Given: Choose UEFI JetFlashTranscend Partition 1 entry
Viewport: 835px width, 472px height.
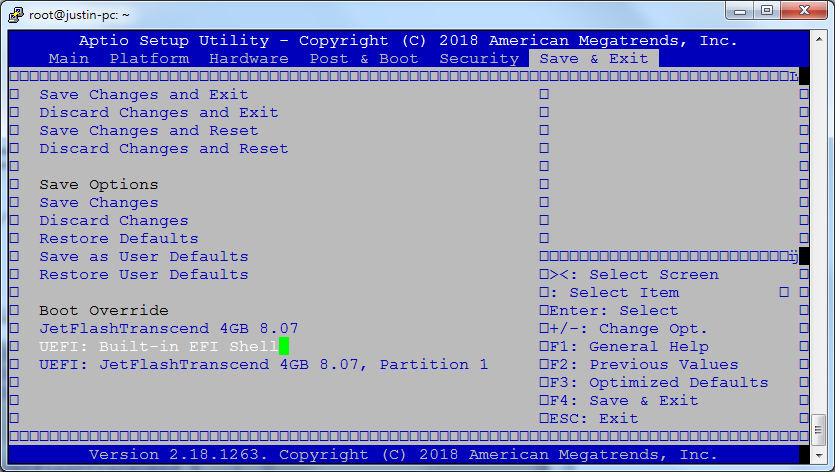Looking at the screenshot, I should coord(264,365).
